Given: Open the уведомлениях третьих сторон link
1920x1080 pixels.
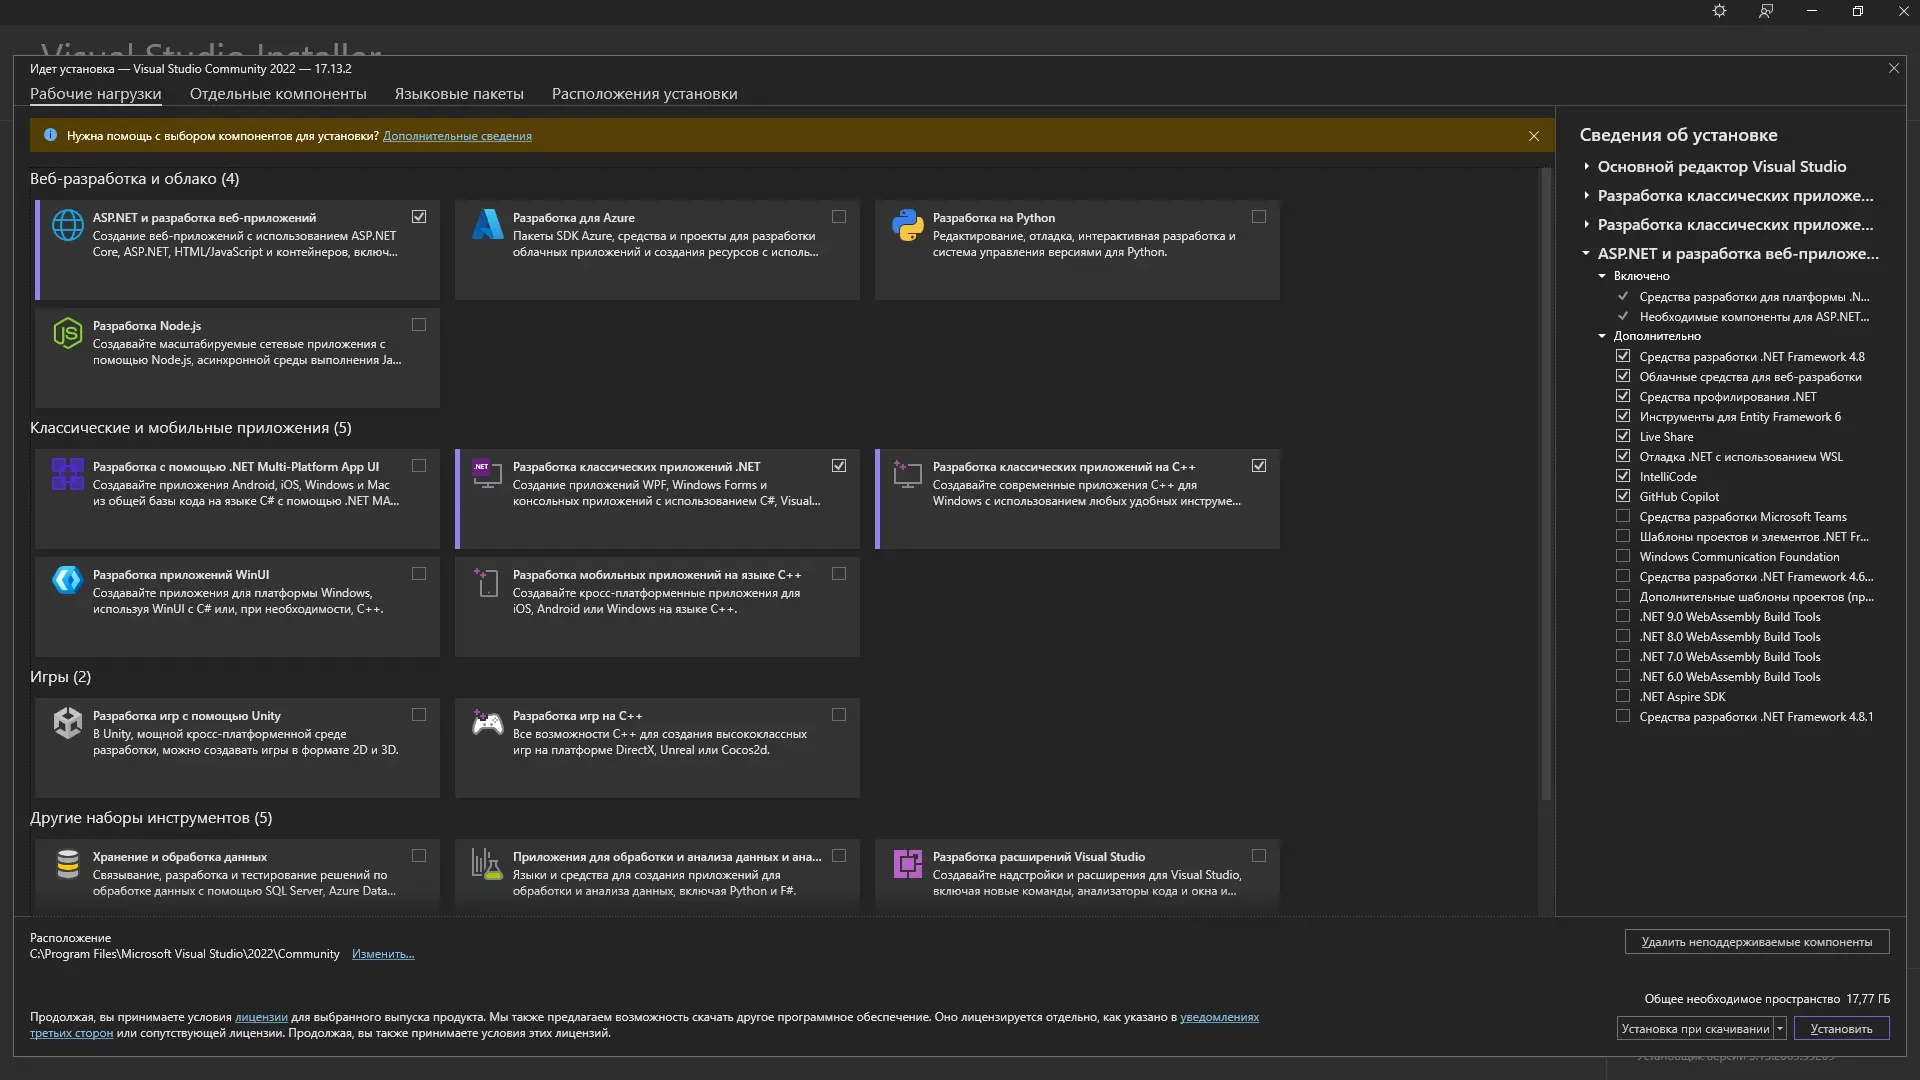Looking at the screenshot, I should [1219, 1017].
